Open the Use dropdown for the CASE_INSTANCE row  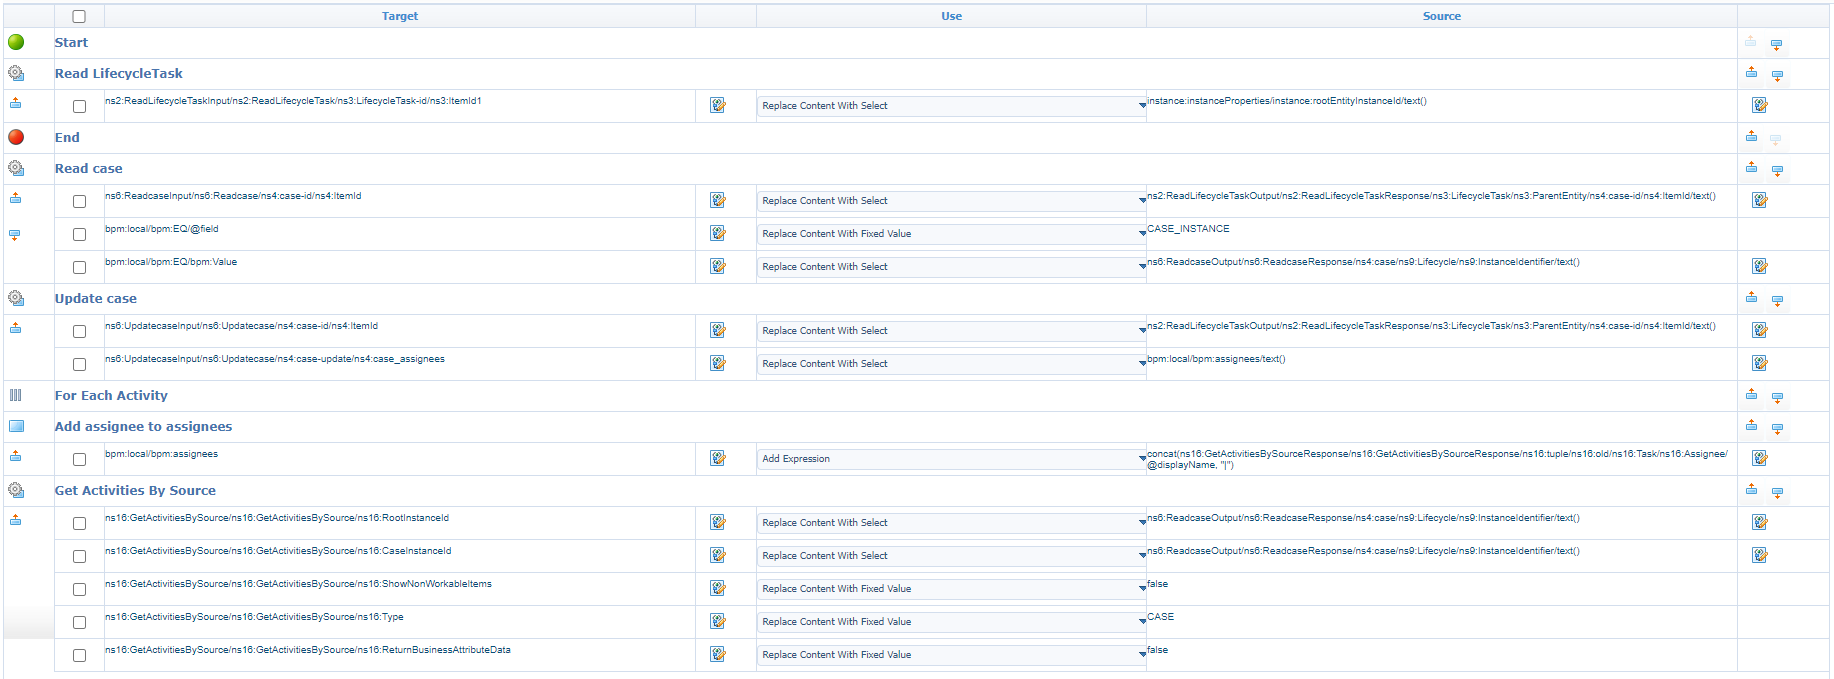click(1142, 234)
